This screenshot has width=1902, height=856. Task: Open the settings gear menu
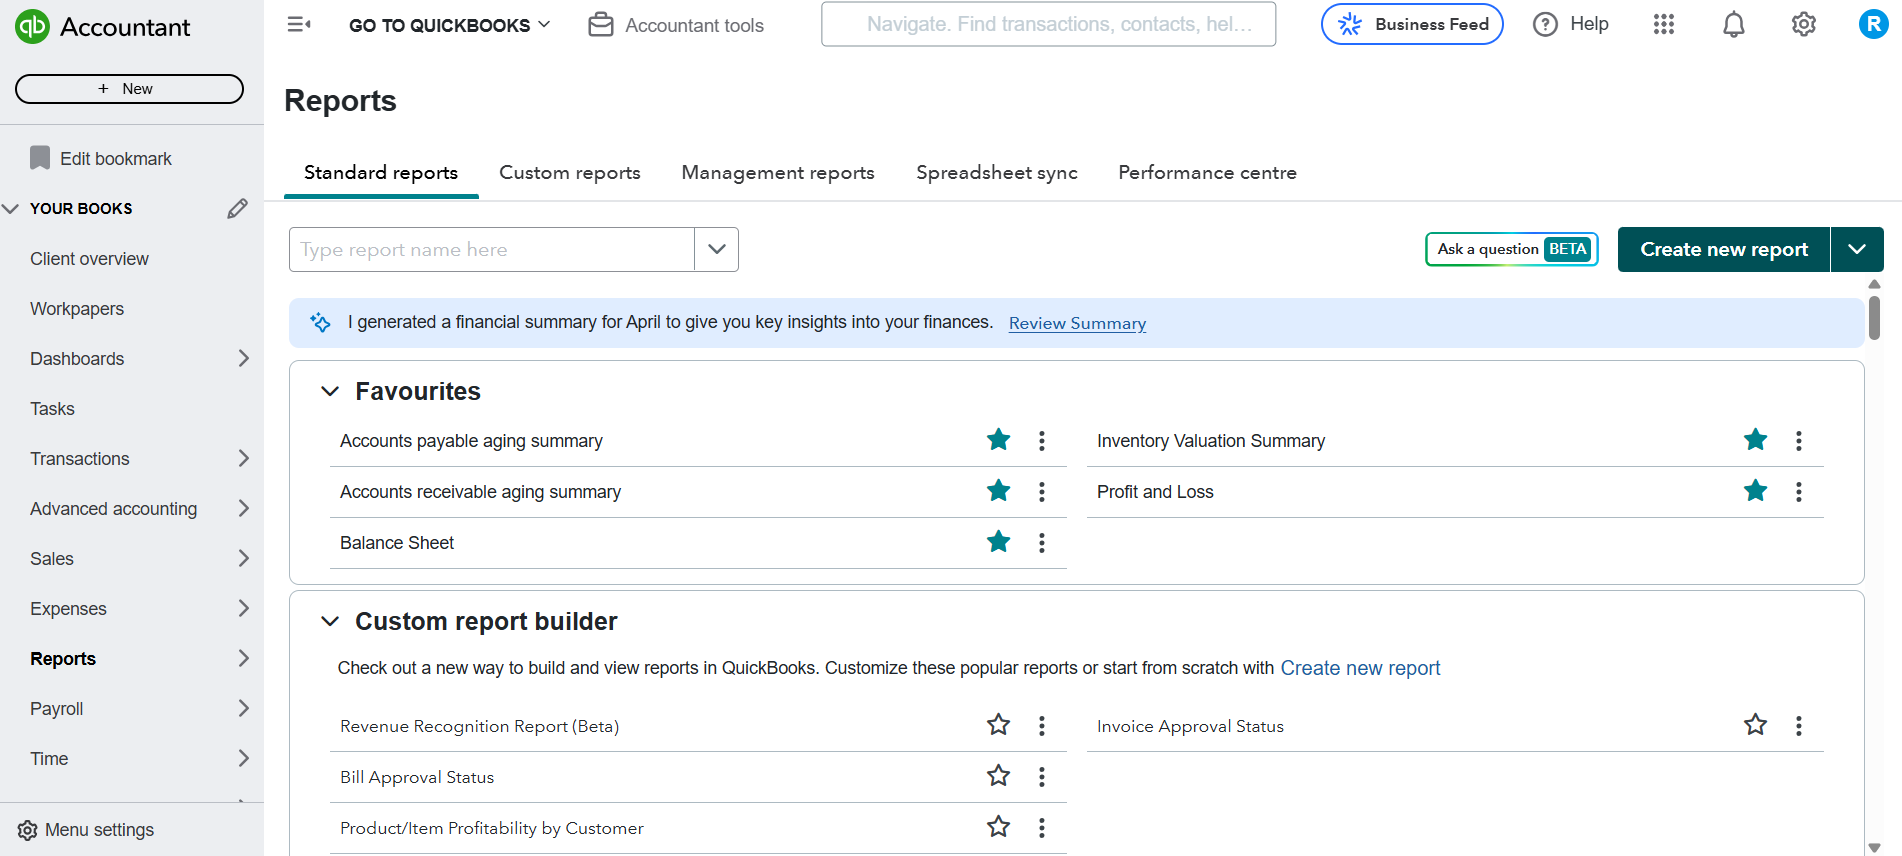tap(1804, 24)
